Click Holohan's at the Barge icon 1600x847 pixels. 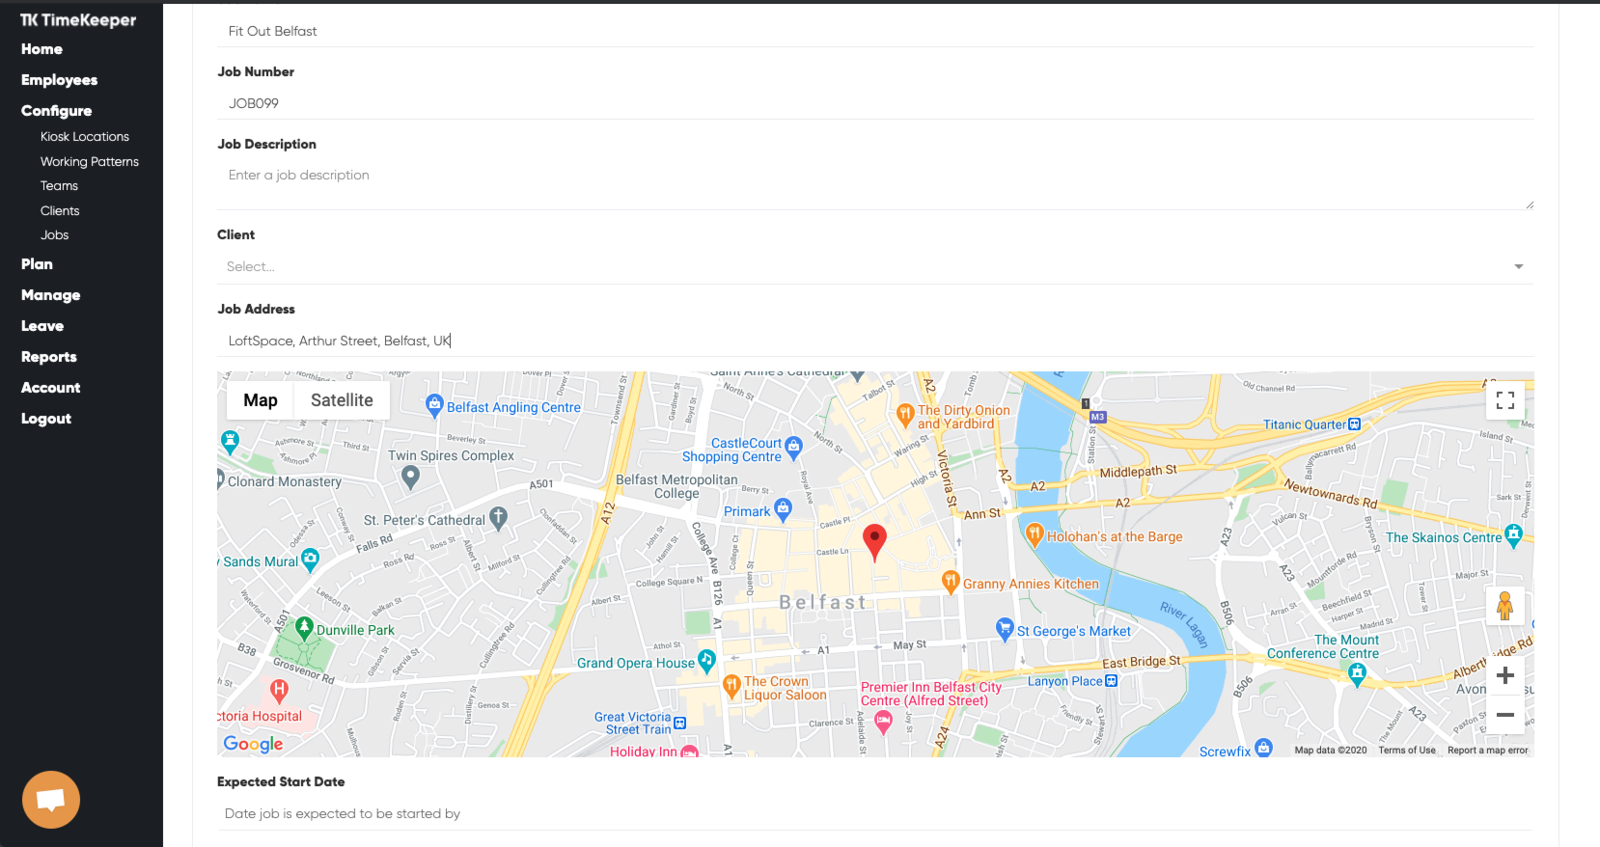click(1035, 534)
